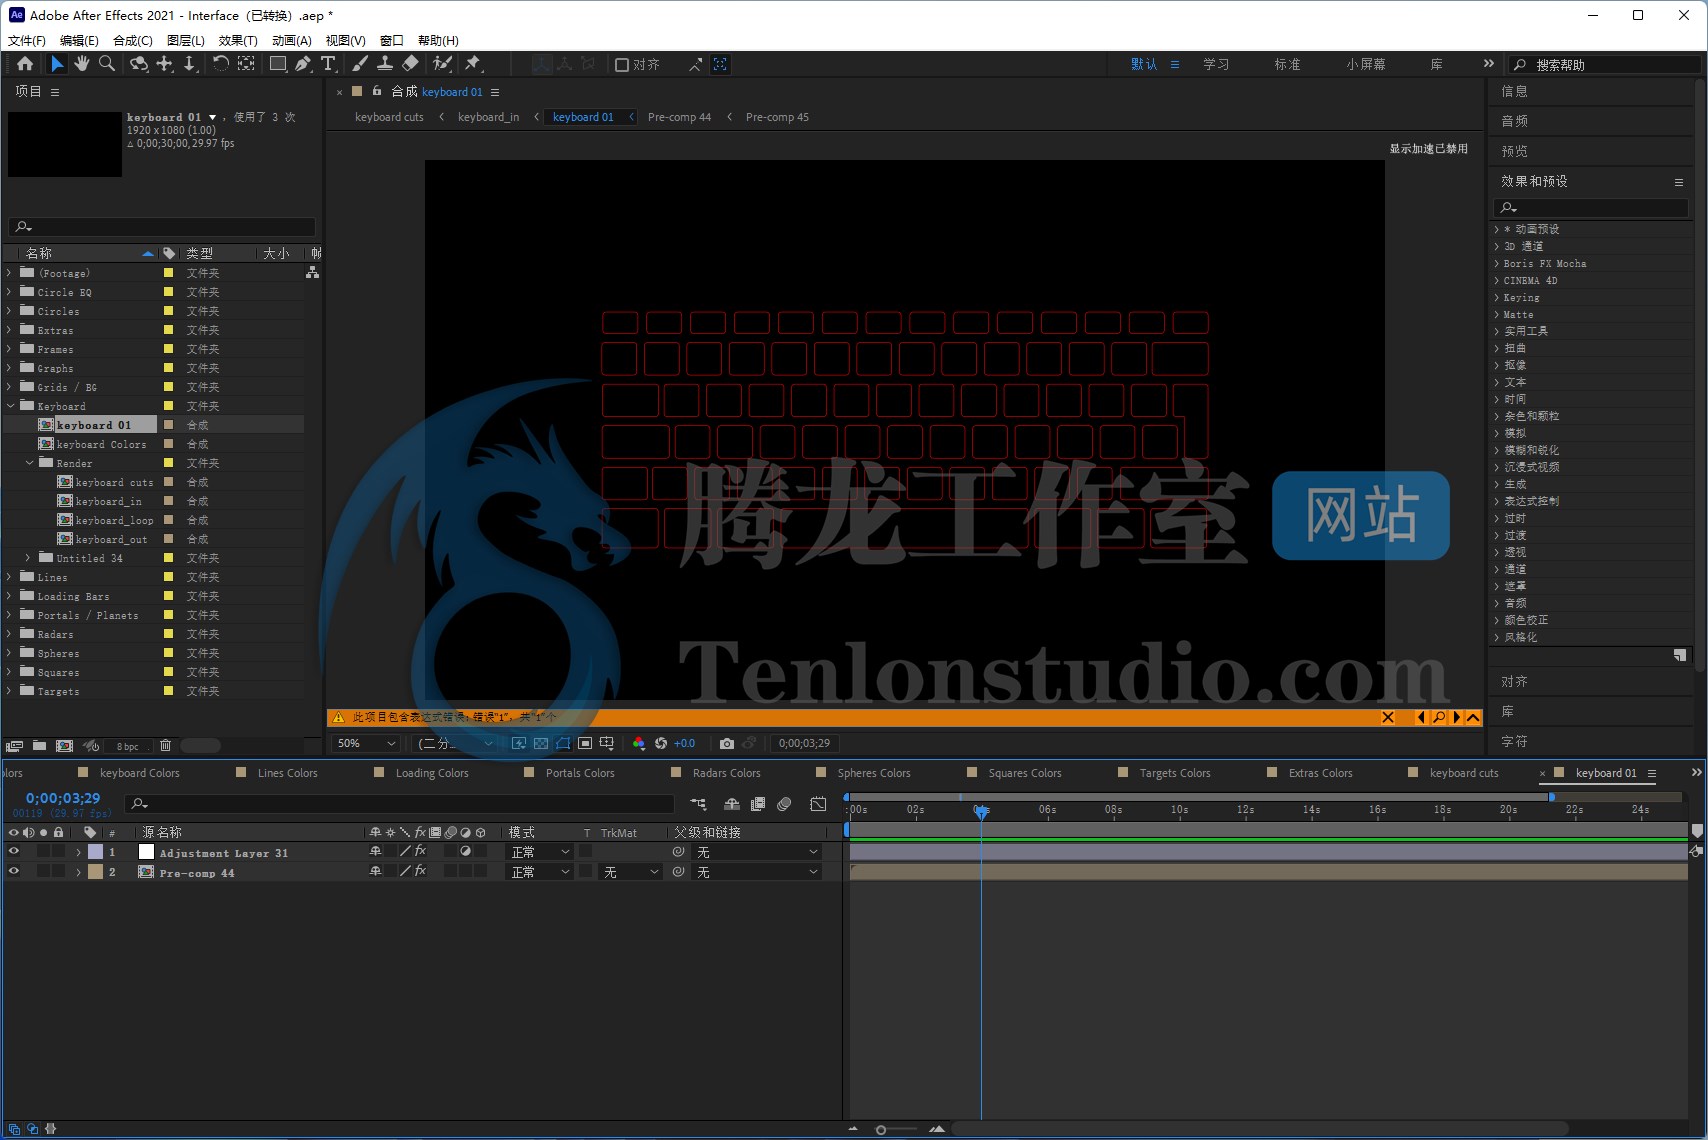Adjust the +0.0 exposure value
This screenshot has height=1140, width=1708.
click(685, 743)
